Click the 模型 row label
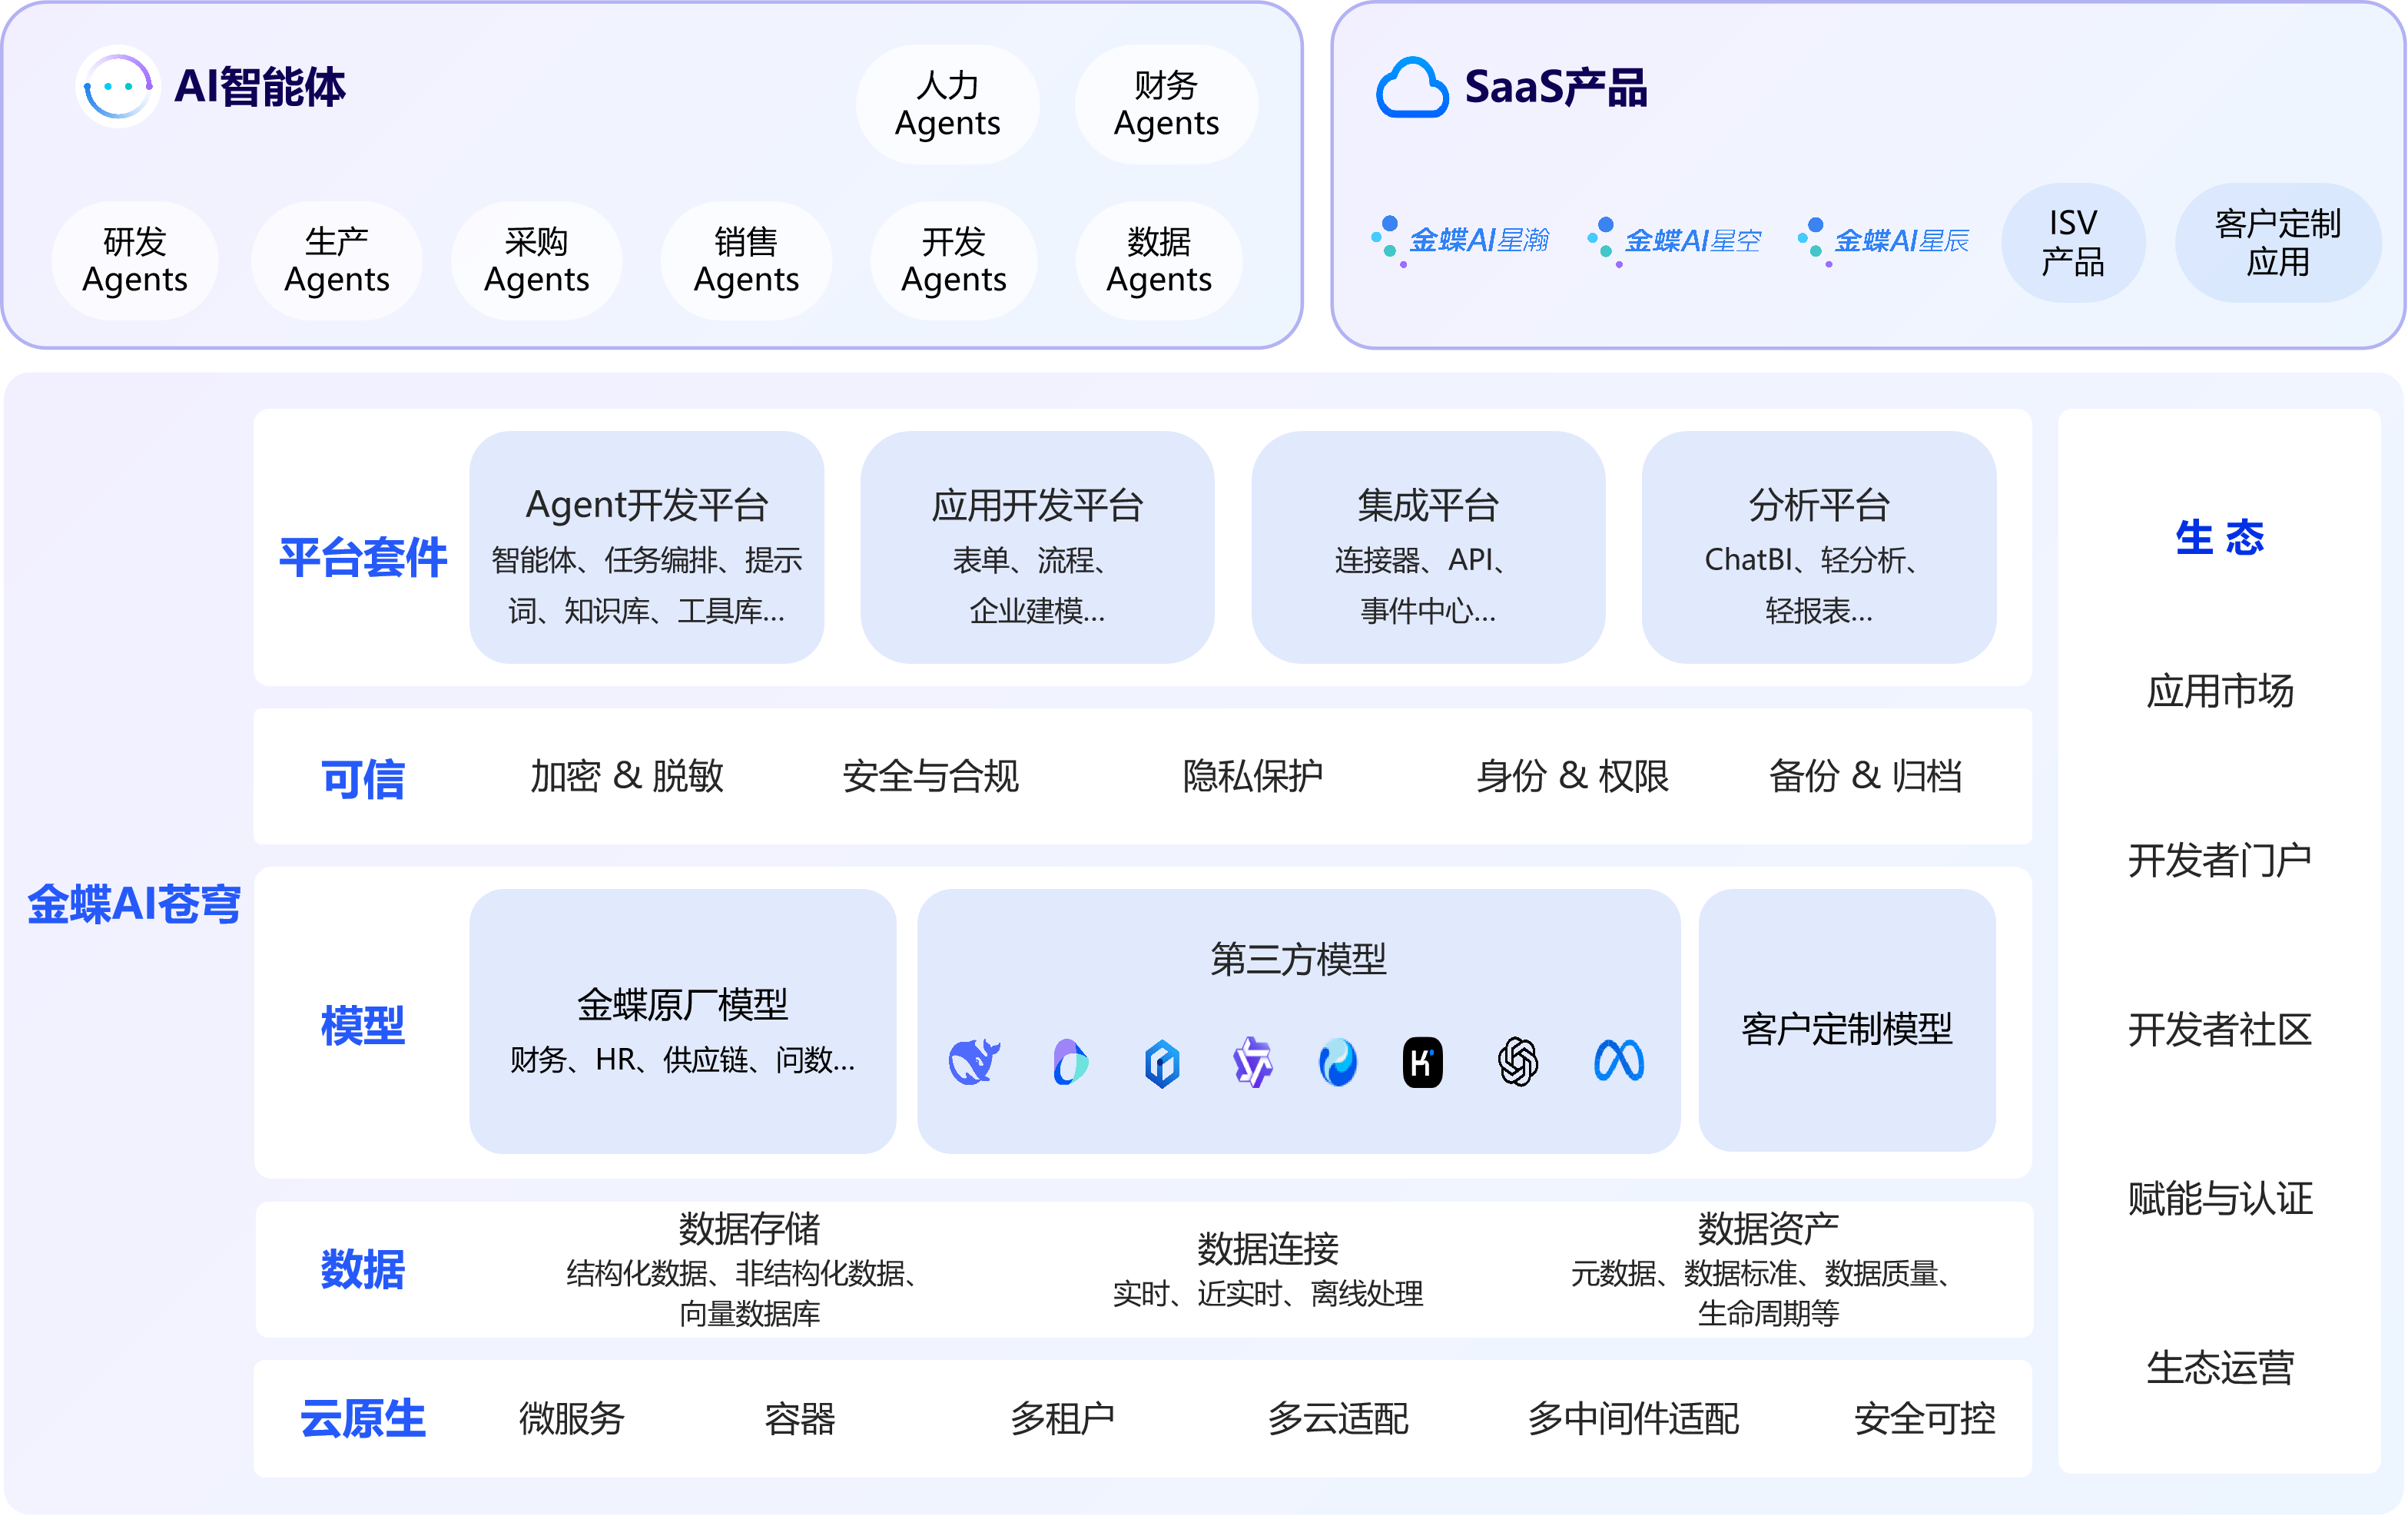Viewport: 2408px width, 1519px height. click(363, 1025)
